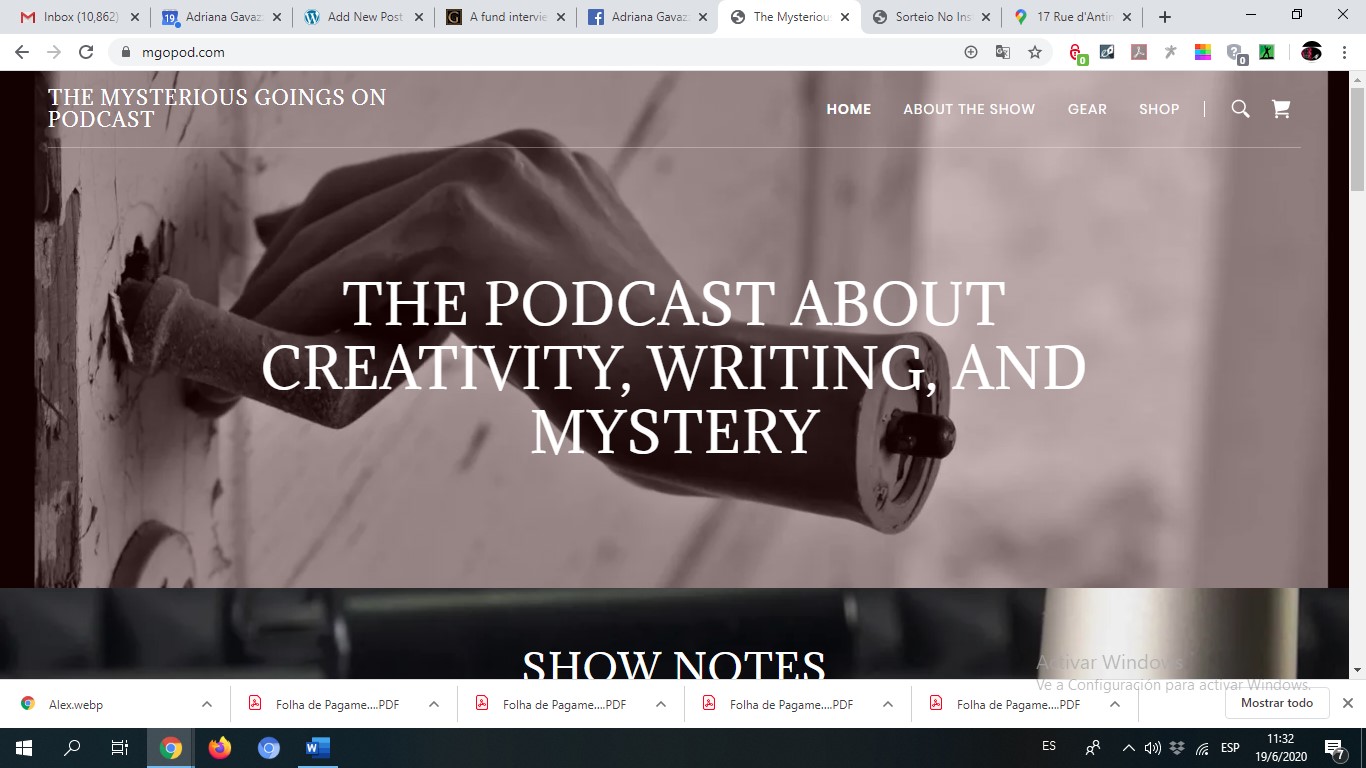Open the Gear navigation link
1366x768 pixels.
[1087, 109]
